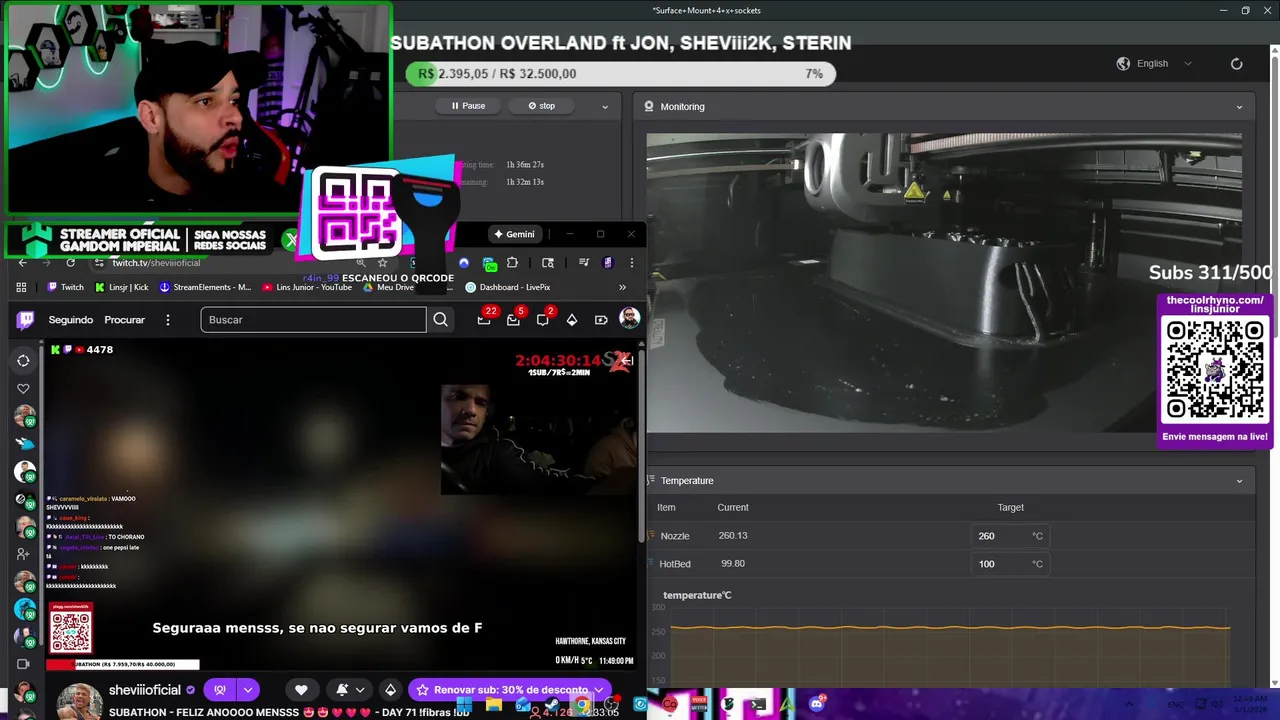Open Chrome apps grid in bookmarks bar
This screenshot has width=1280, height=720.
21,287
